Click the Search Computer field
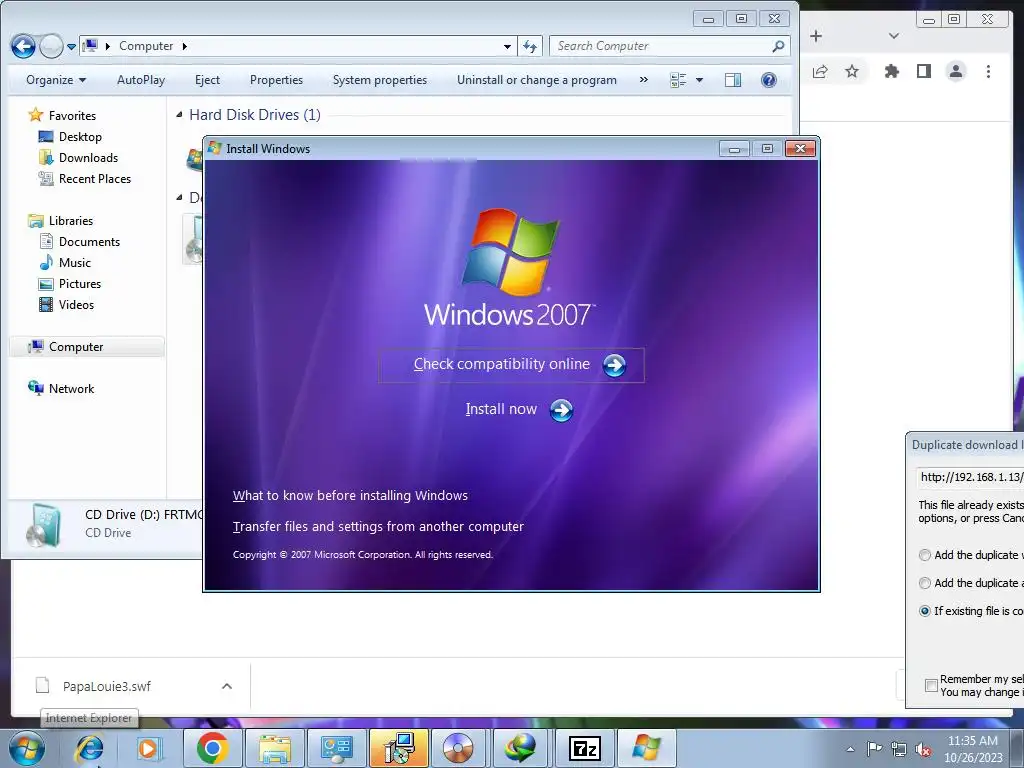Viewport: 1024px width, 768px height. (669, 46)
